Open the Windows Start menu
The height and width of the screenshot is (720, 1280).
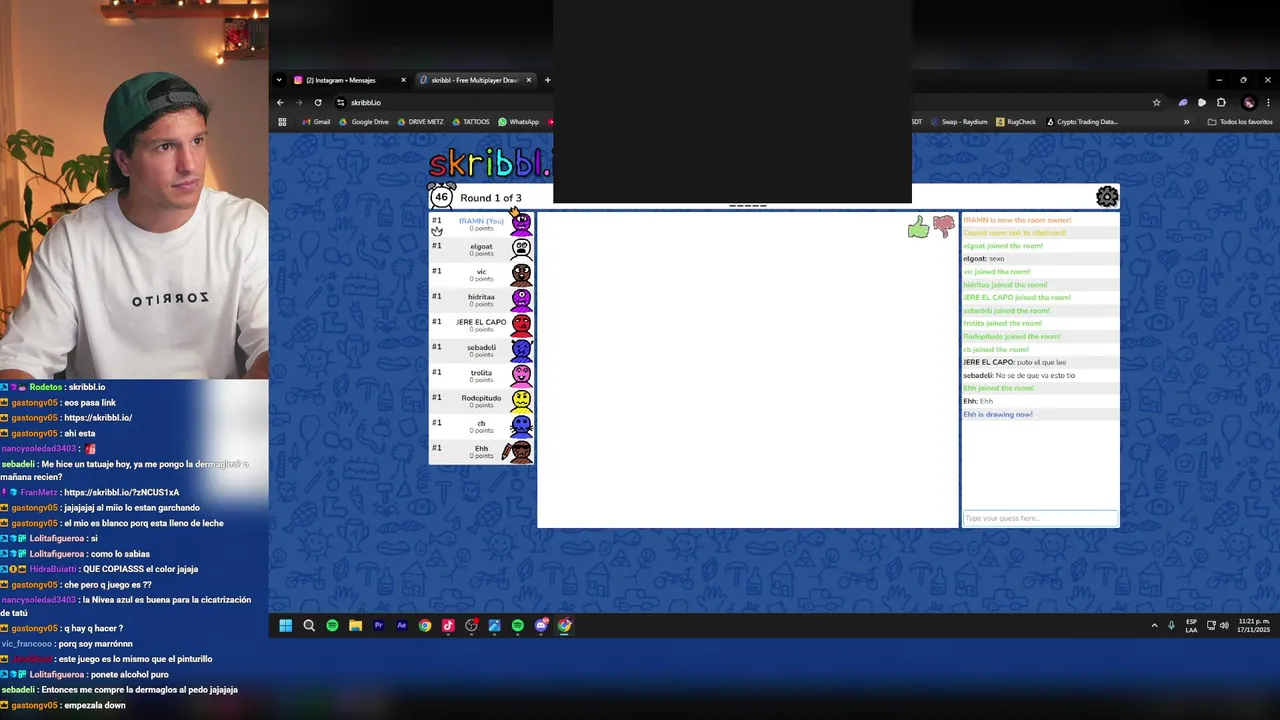pyautogui.click(x=285, y=626)
